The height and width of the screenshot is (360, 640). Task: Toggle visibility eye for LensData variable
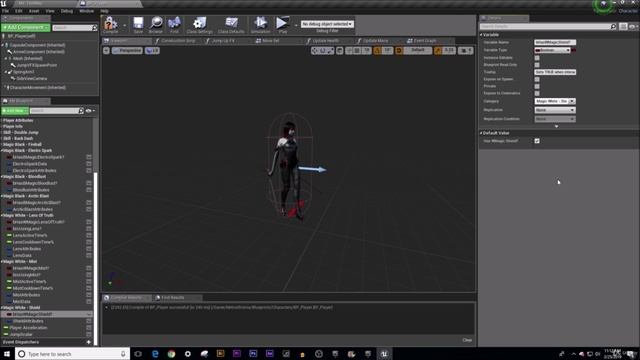pyautogui.click(x=89, y=255)
